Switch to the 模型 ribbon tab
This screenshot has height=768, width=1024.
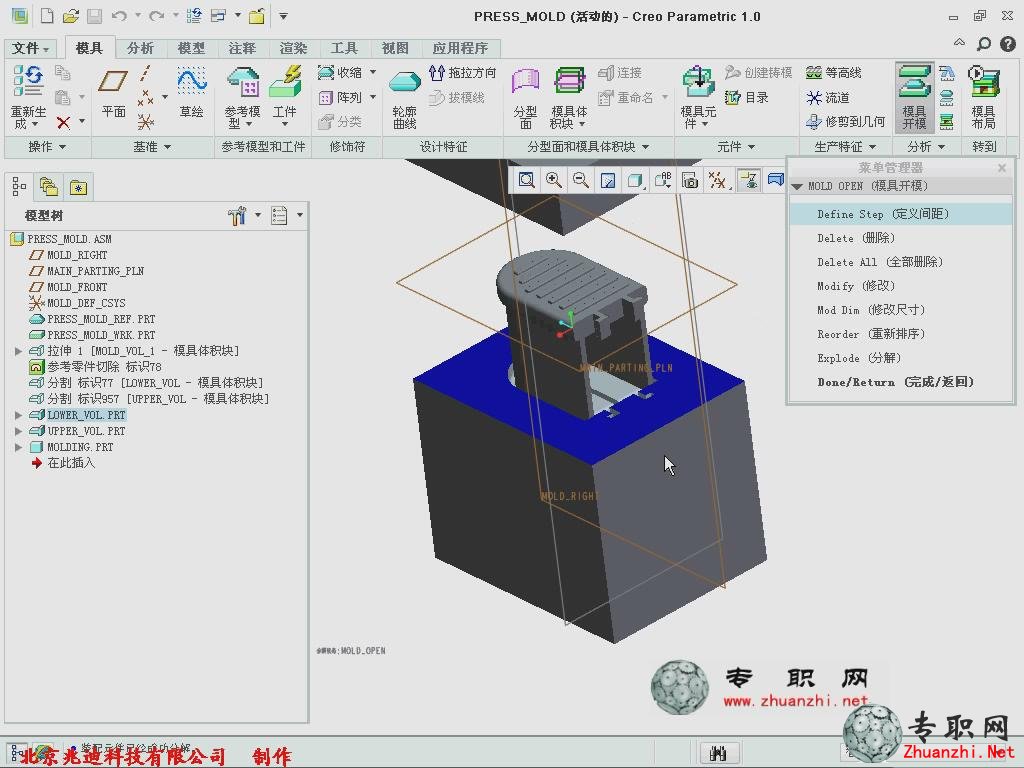pyautogui.click(x=191, y=48)
